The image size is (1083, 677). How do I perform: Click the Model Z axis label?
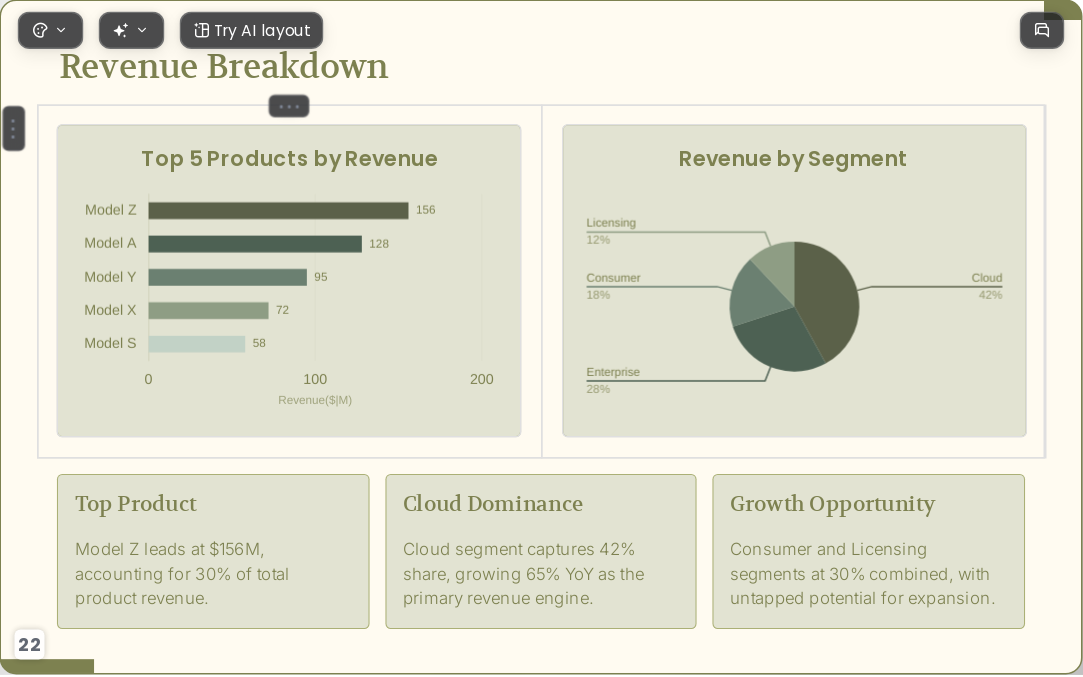click(x=111, y=210)
